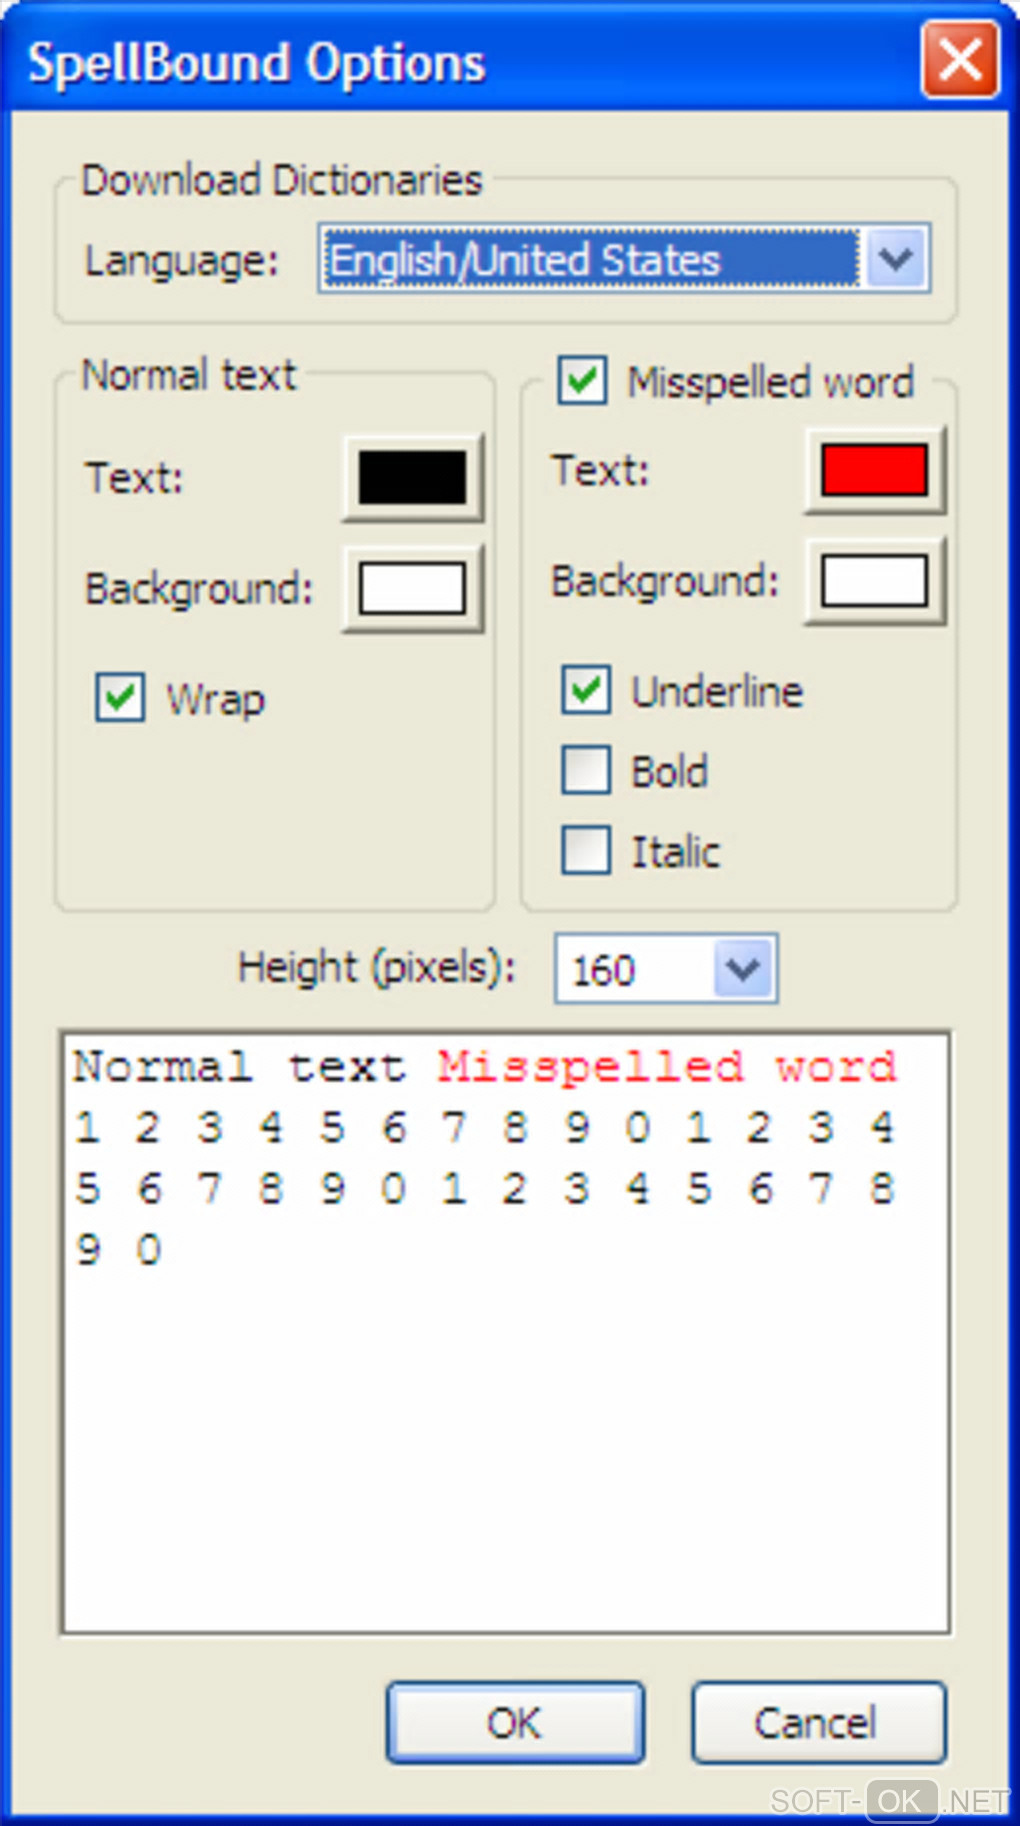Screen dimensions: 1020x1826
Task: Click the Misspelled word red text swatch
Action: pyautogui.click(x=874, y=471)
